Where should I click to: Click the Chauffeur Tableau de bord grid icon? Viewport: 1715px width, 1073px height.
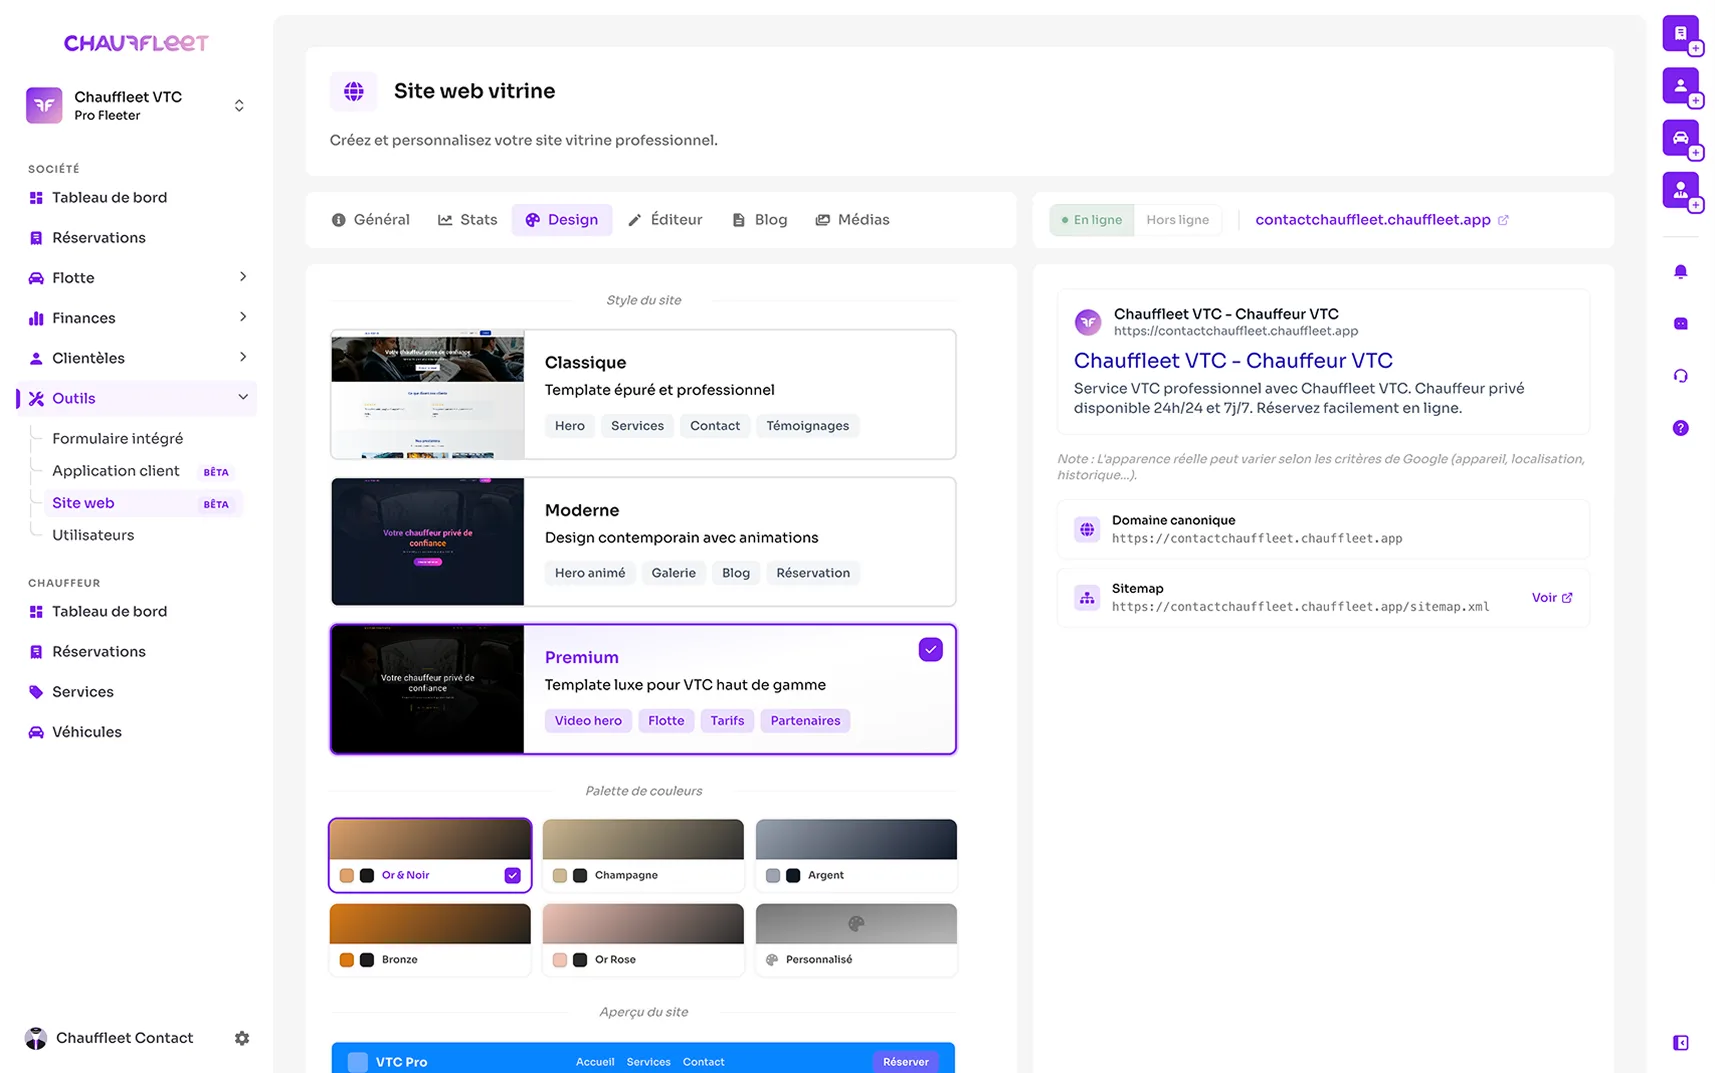[x=36, y=612]
